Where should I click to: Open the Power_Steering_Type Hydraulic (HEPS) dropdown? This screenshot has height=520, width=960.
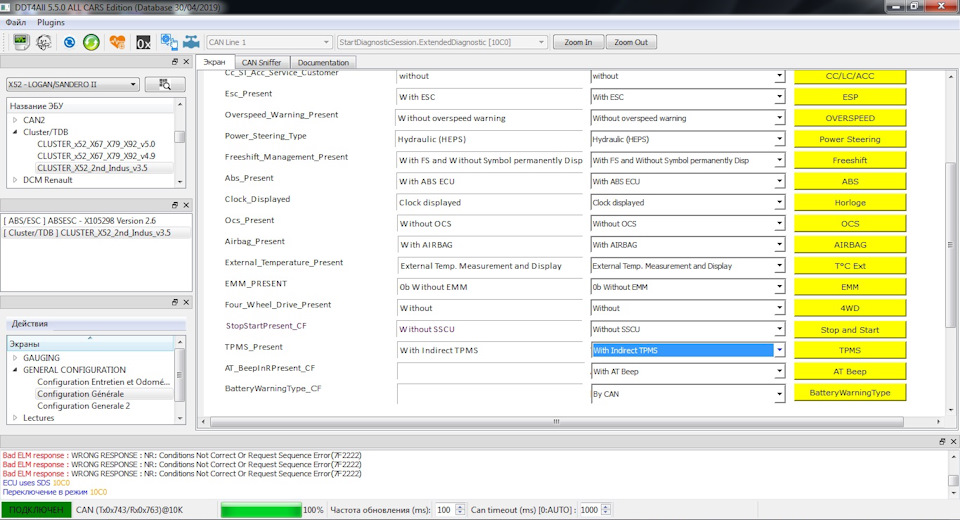coord(688,139)
